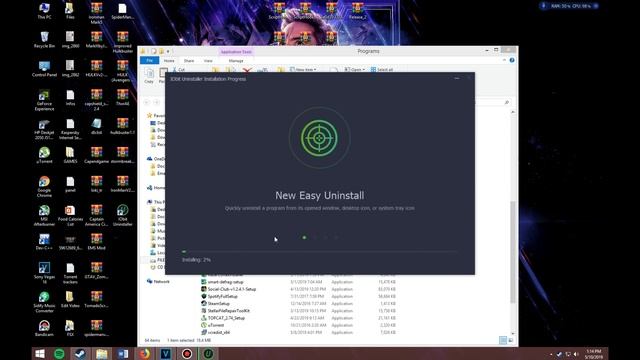640x360 pixels.
Task: Open the Open dropdown in ribbon
Action: click(354, 69)
